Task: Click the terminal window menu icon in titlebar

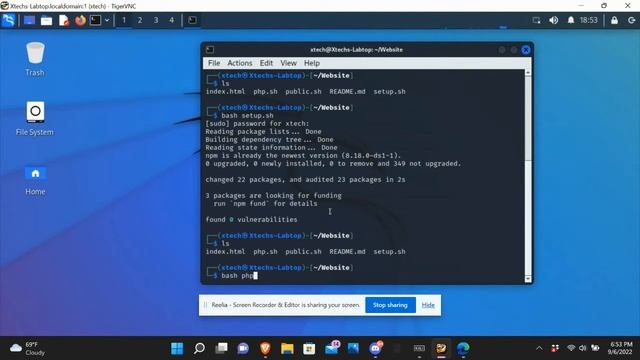Action: (210, 49)
